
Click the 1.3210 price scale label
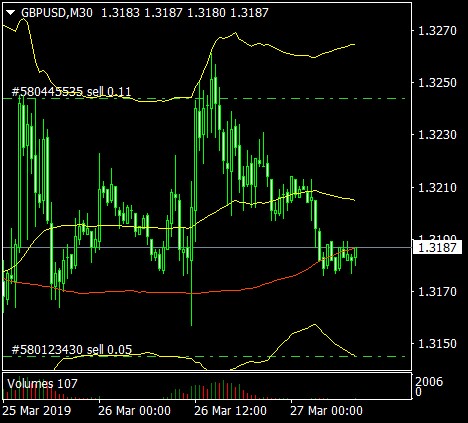(437, 188)
